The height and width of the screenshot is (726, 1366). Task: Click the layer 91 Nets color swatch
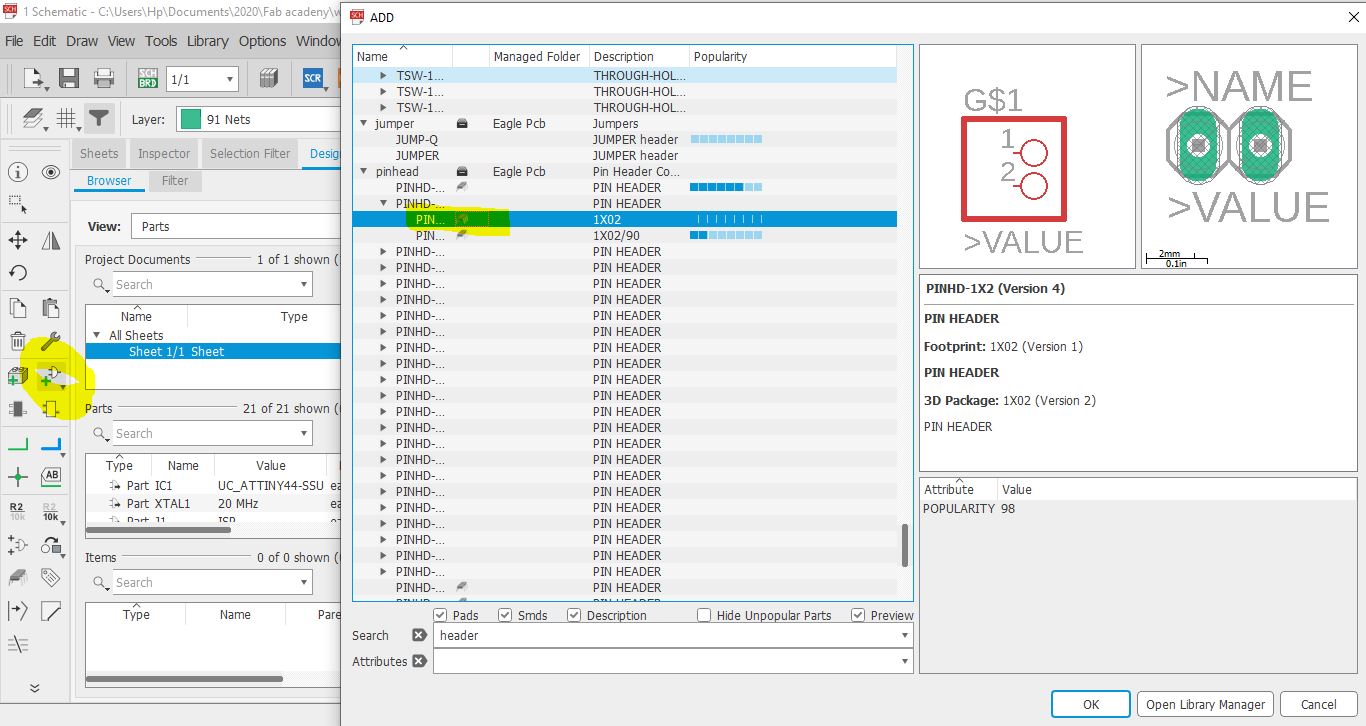(x=190, y=119)
